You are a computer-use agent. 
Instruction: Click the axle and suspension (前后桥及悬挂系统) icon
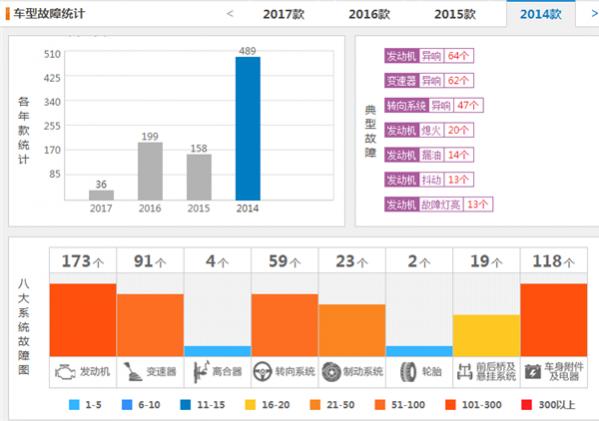point(465,371)
